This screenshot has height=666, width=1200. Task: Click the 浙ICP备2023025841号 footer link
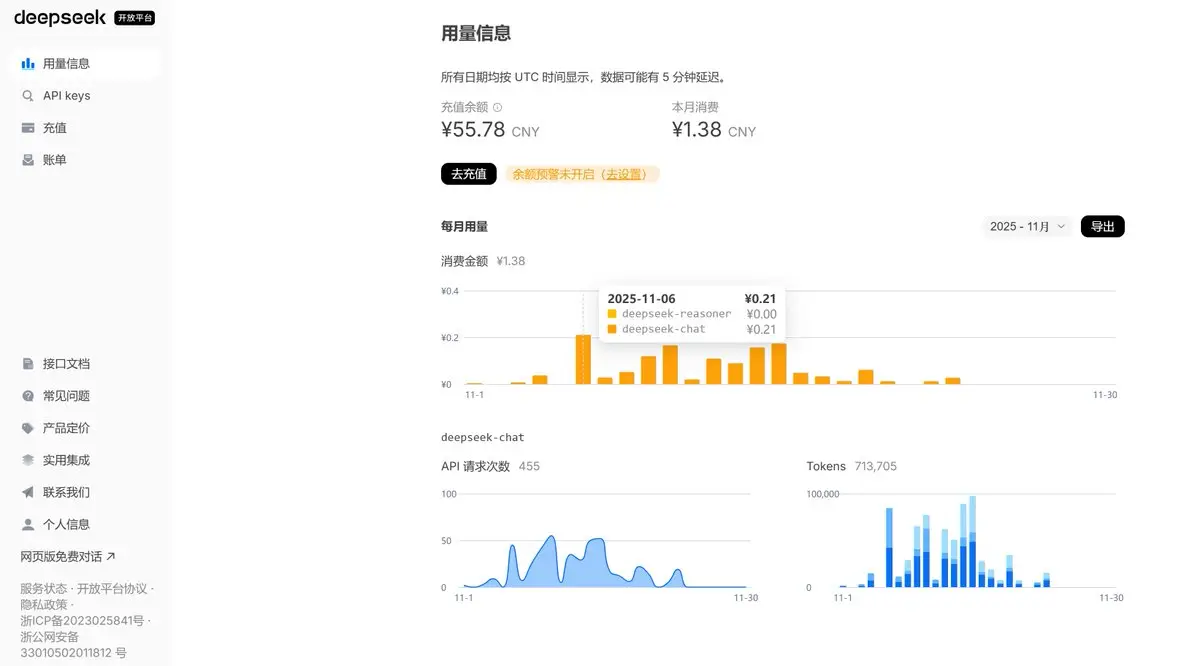(82, 620)
